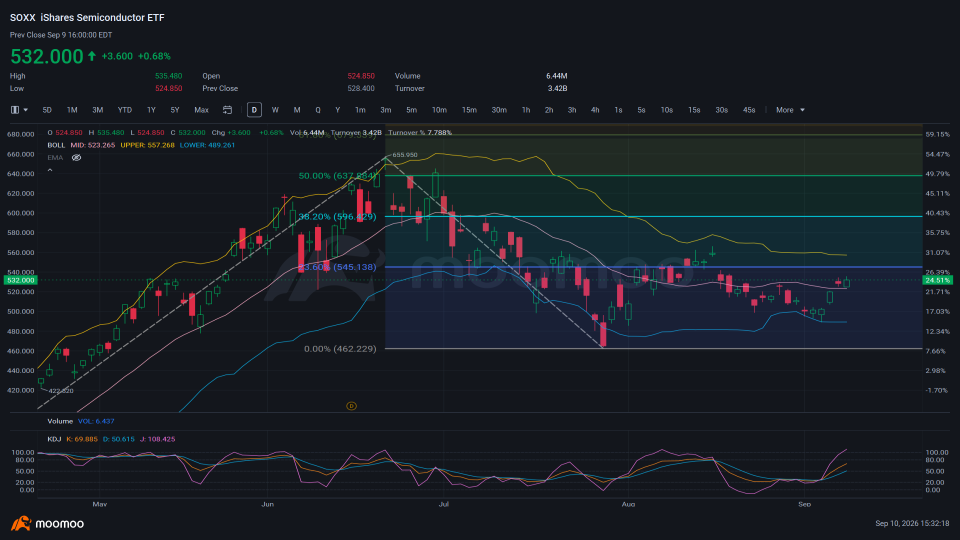This screenshot has width=960, height=540.
Task: Click the 38.20% Fibonacci level label
Action: click(337, 217)
